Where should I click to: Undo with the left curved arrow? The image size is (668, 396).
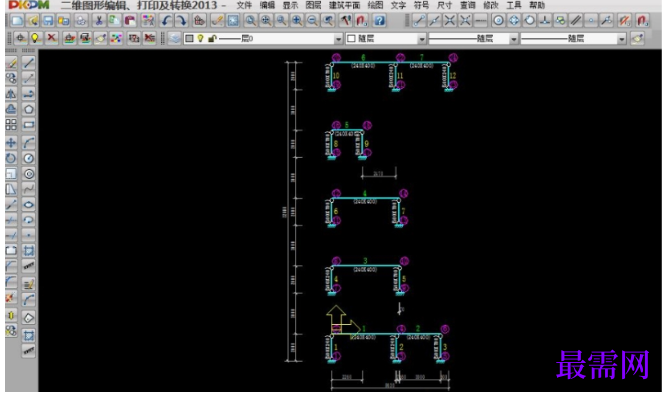click(x=166, y=20)
